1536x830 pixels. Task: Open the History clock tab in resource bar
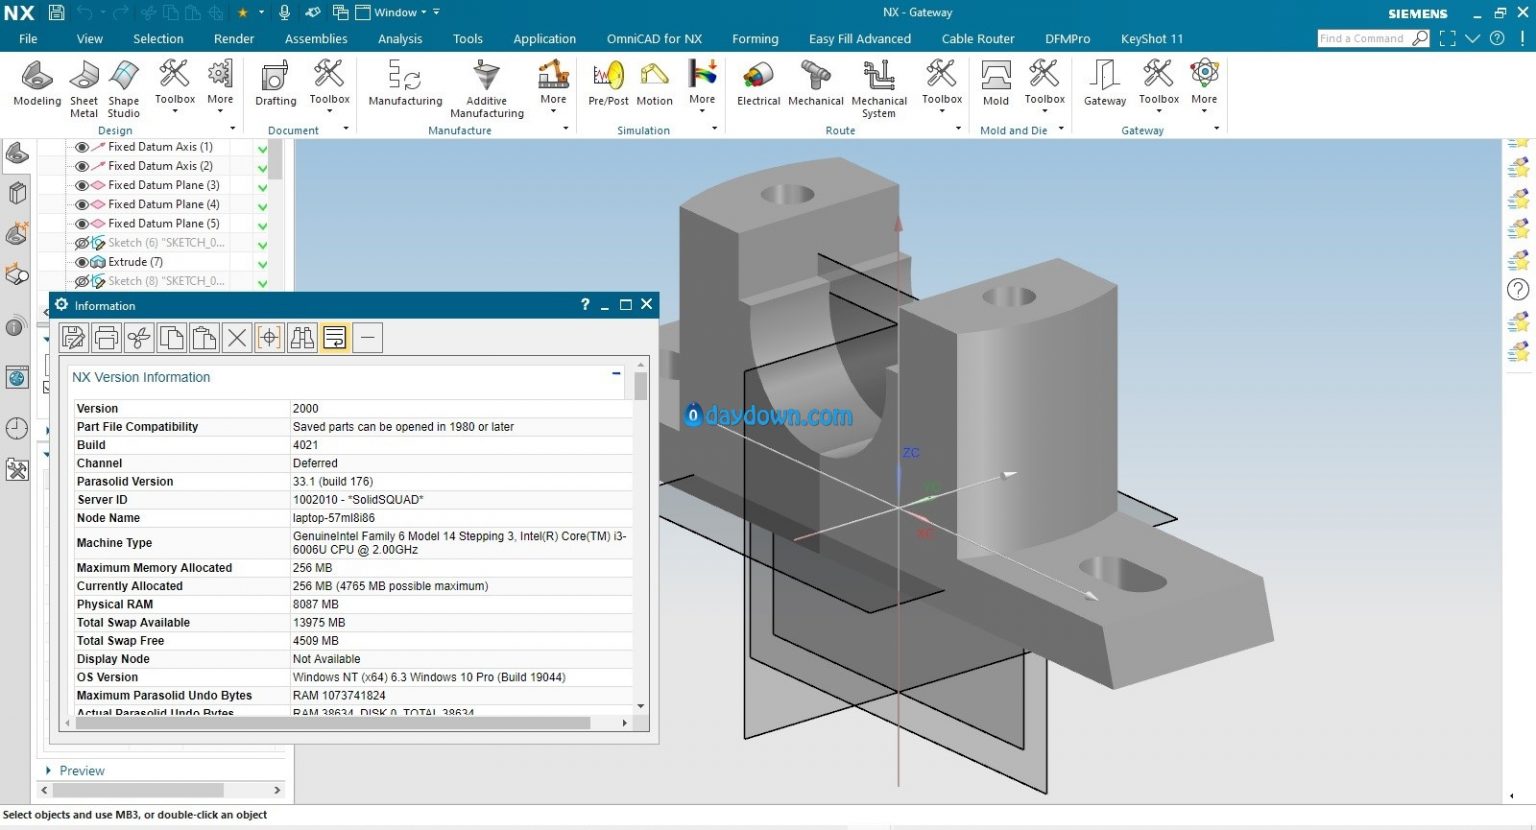(17, 428)
